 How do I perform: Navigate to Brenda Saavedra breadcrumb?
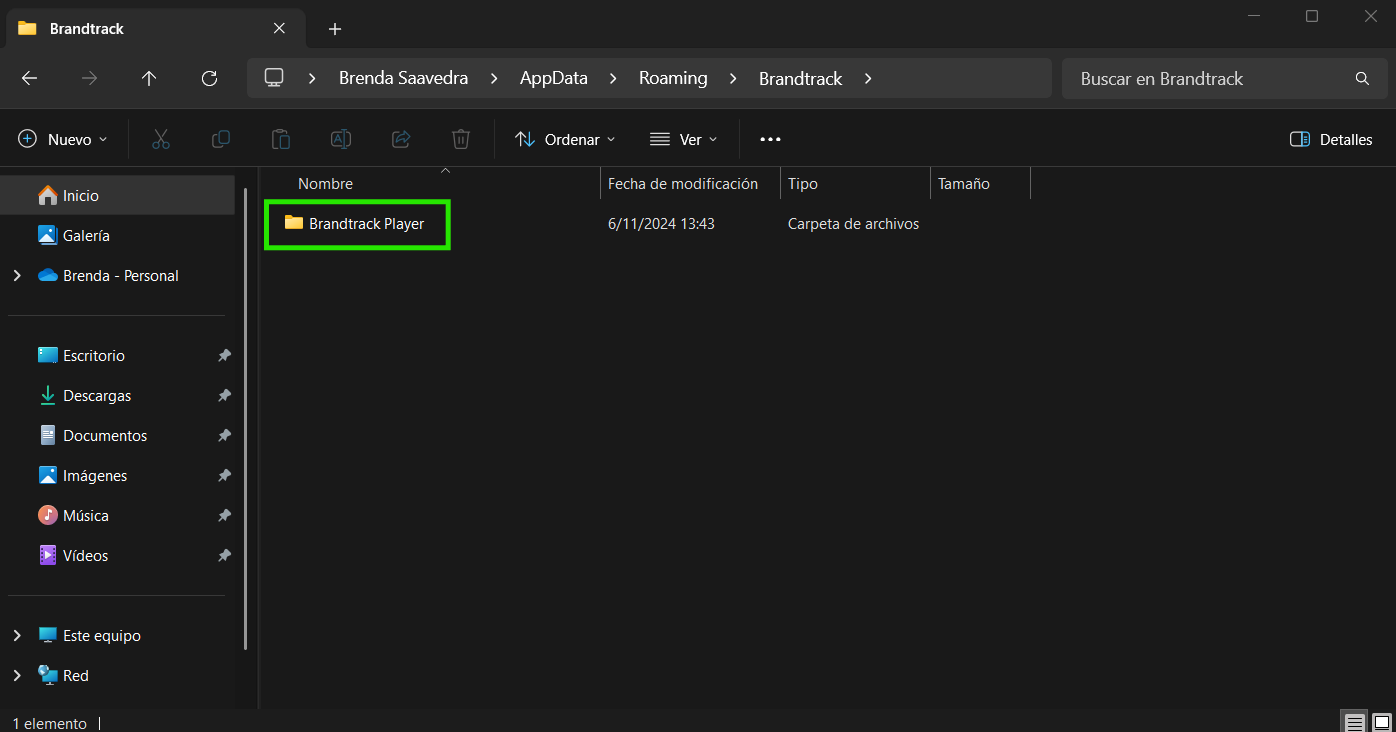pyautogui.click(x=403, y=78)
